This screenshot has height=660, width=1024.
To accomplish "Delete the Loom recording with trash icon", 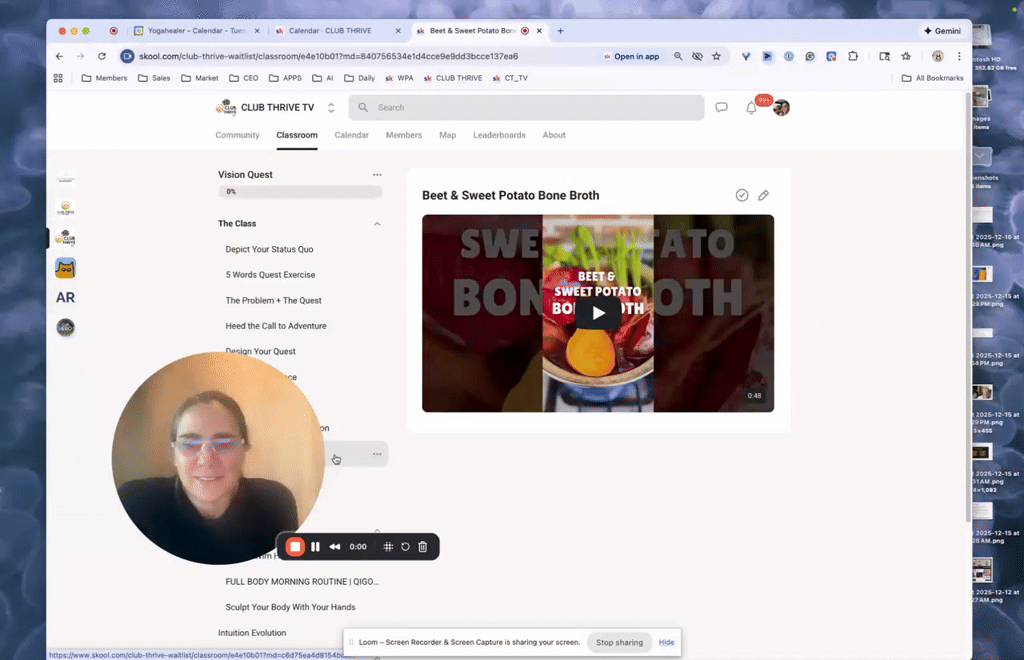I will (x=423, y=547).
